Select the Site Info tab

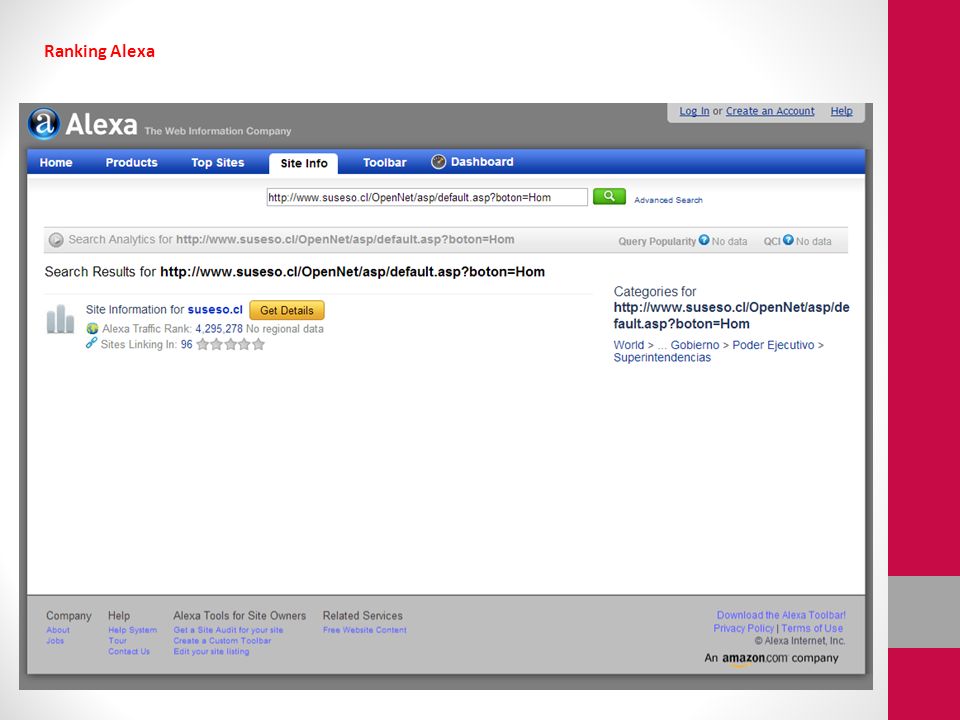point(304,163)
